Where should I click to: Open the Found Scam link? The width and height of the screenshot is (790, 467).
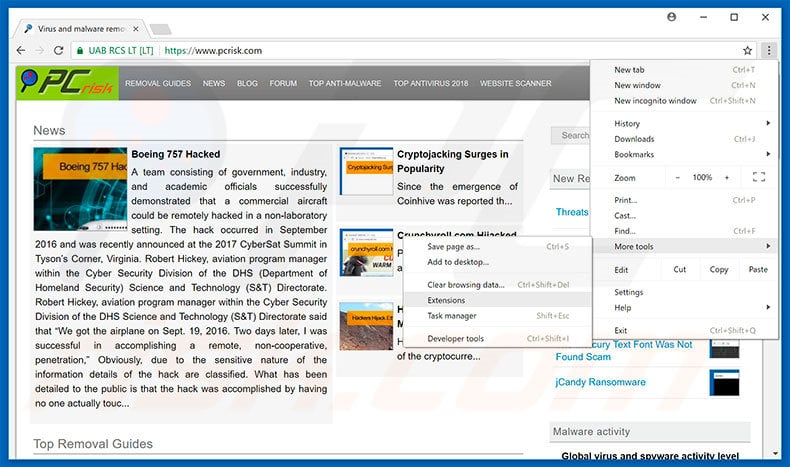click(x=583, y=357)
